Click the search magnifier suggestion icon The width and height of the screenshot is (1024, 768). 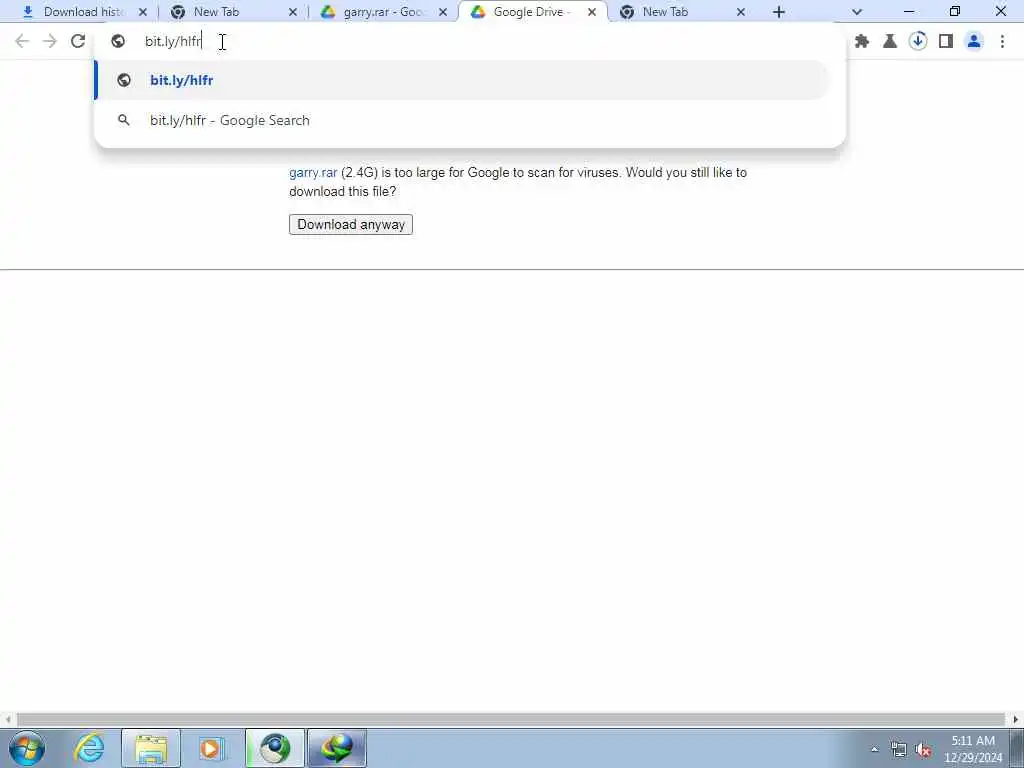point(123,120)
